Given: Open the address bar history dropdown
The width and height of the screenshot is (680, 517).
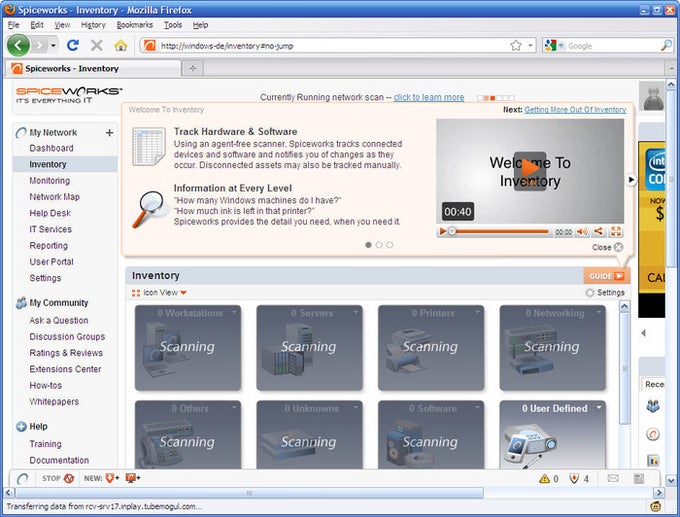Looking at the screenshot, I should tap(530, 45).
